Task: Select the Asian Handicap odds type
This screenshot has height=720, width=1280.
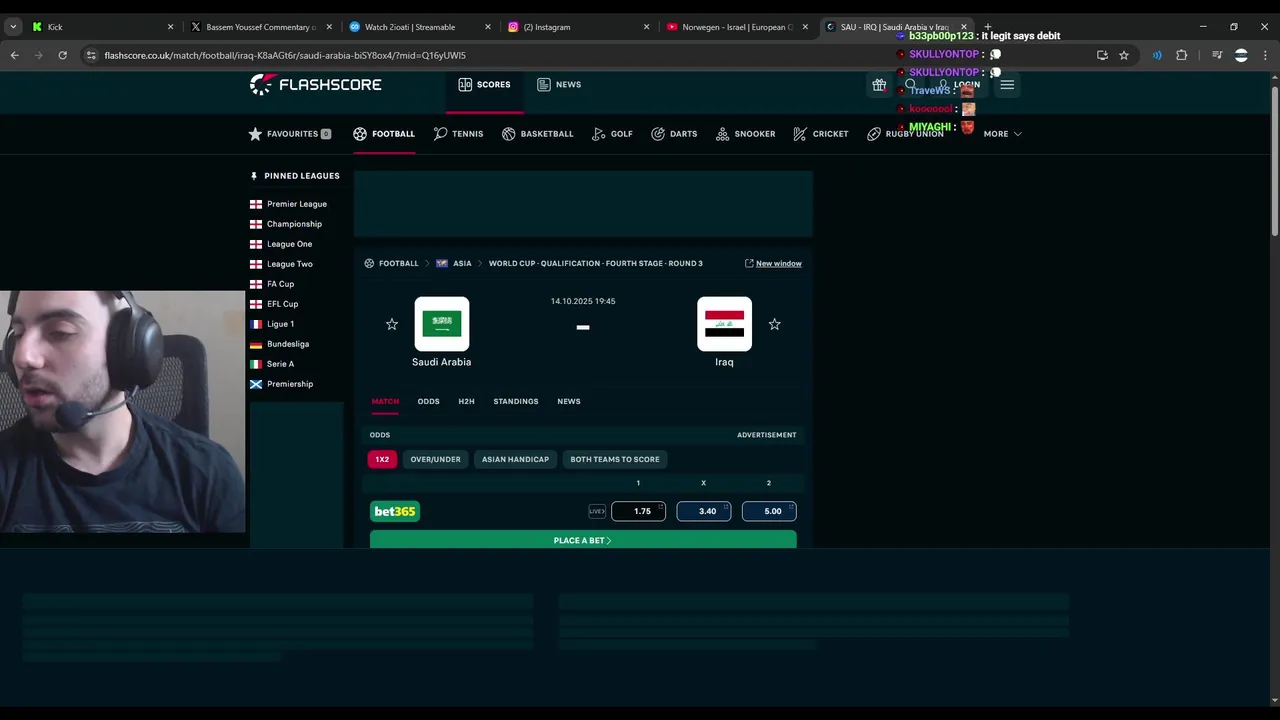Action: point(515,459)
